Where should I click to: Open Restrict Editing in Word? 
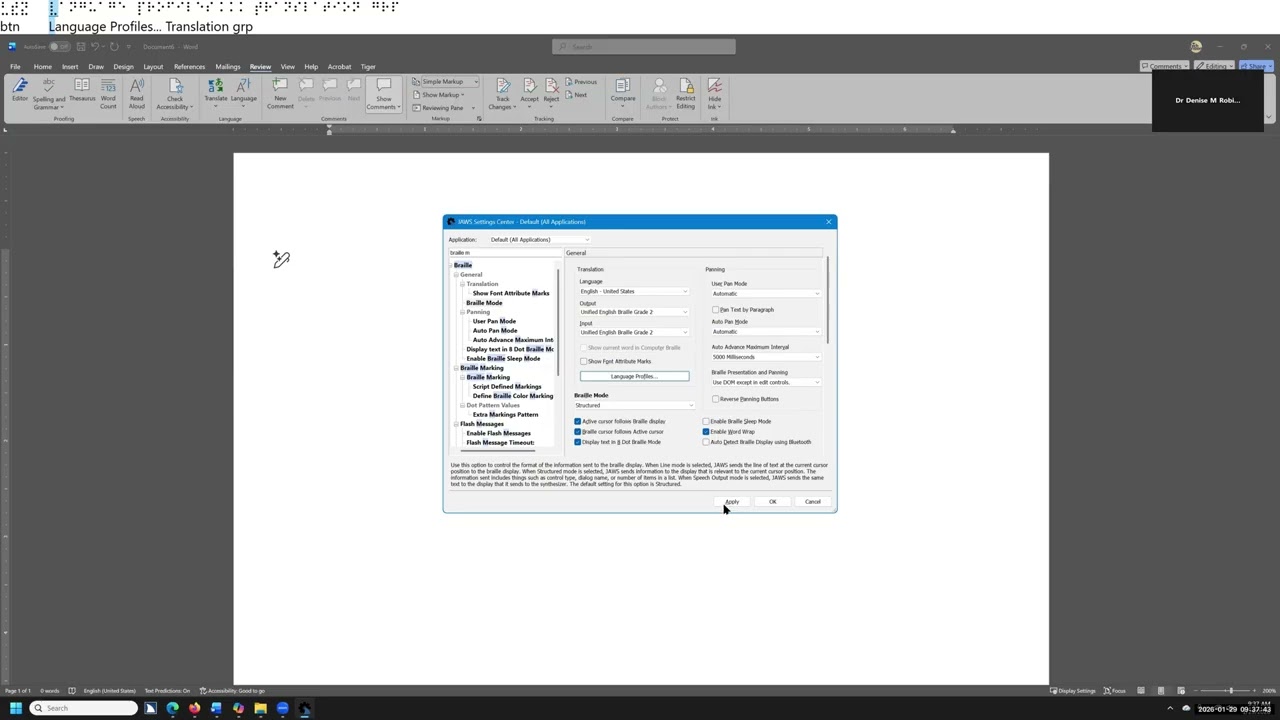click(x=686, y=94)
